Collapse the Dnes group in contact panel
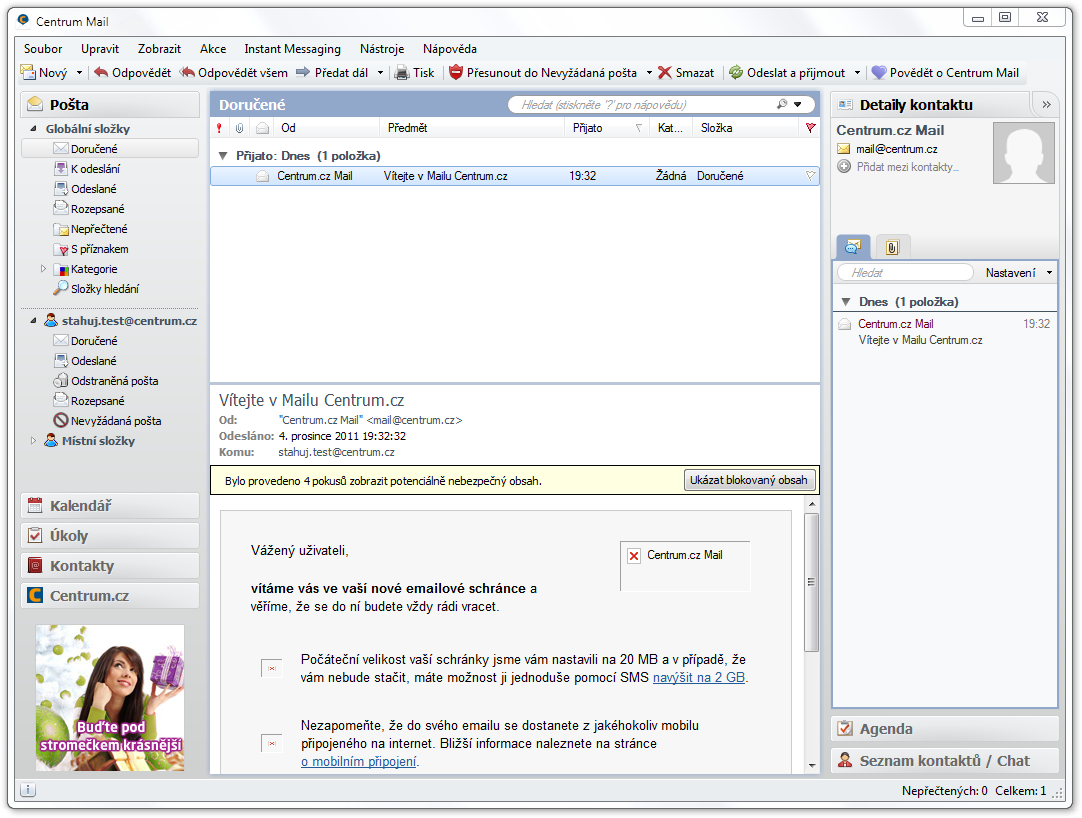The height and width of the screenshot is (818, 1082). coord(846,302)
